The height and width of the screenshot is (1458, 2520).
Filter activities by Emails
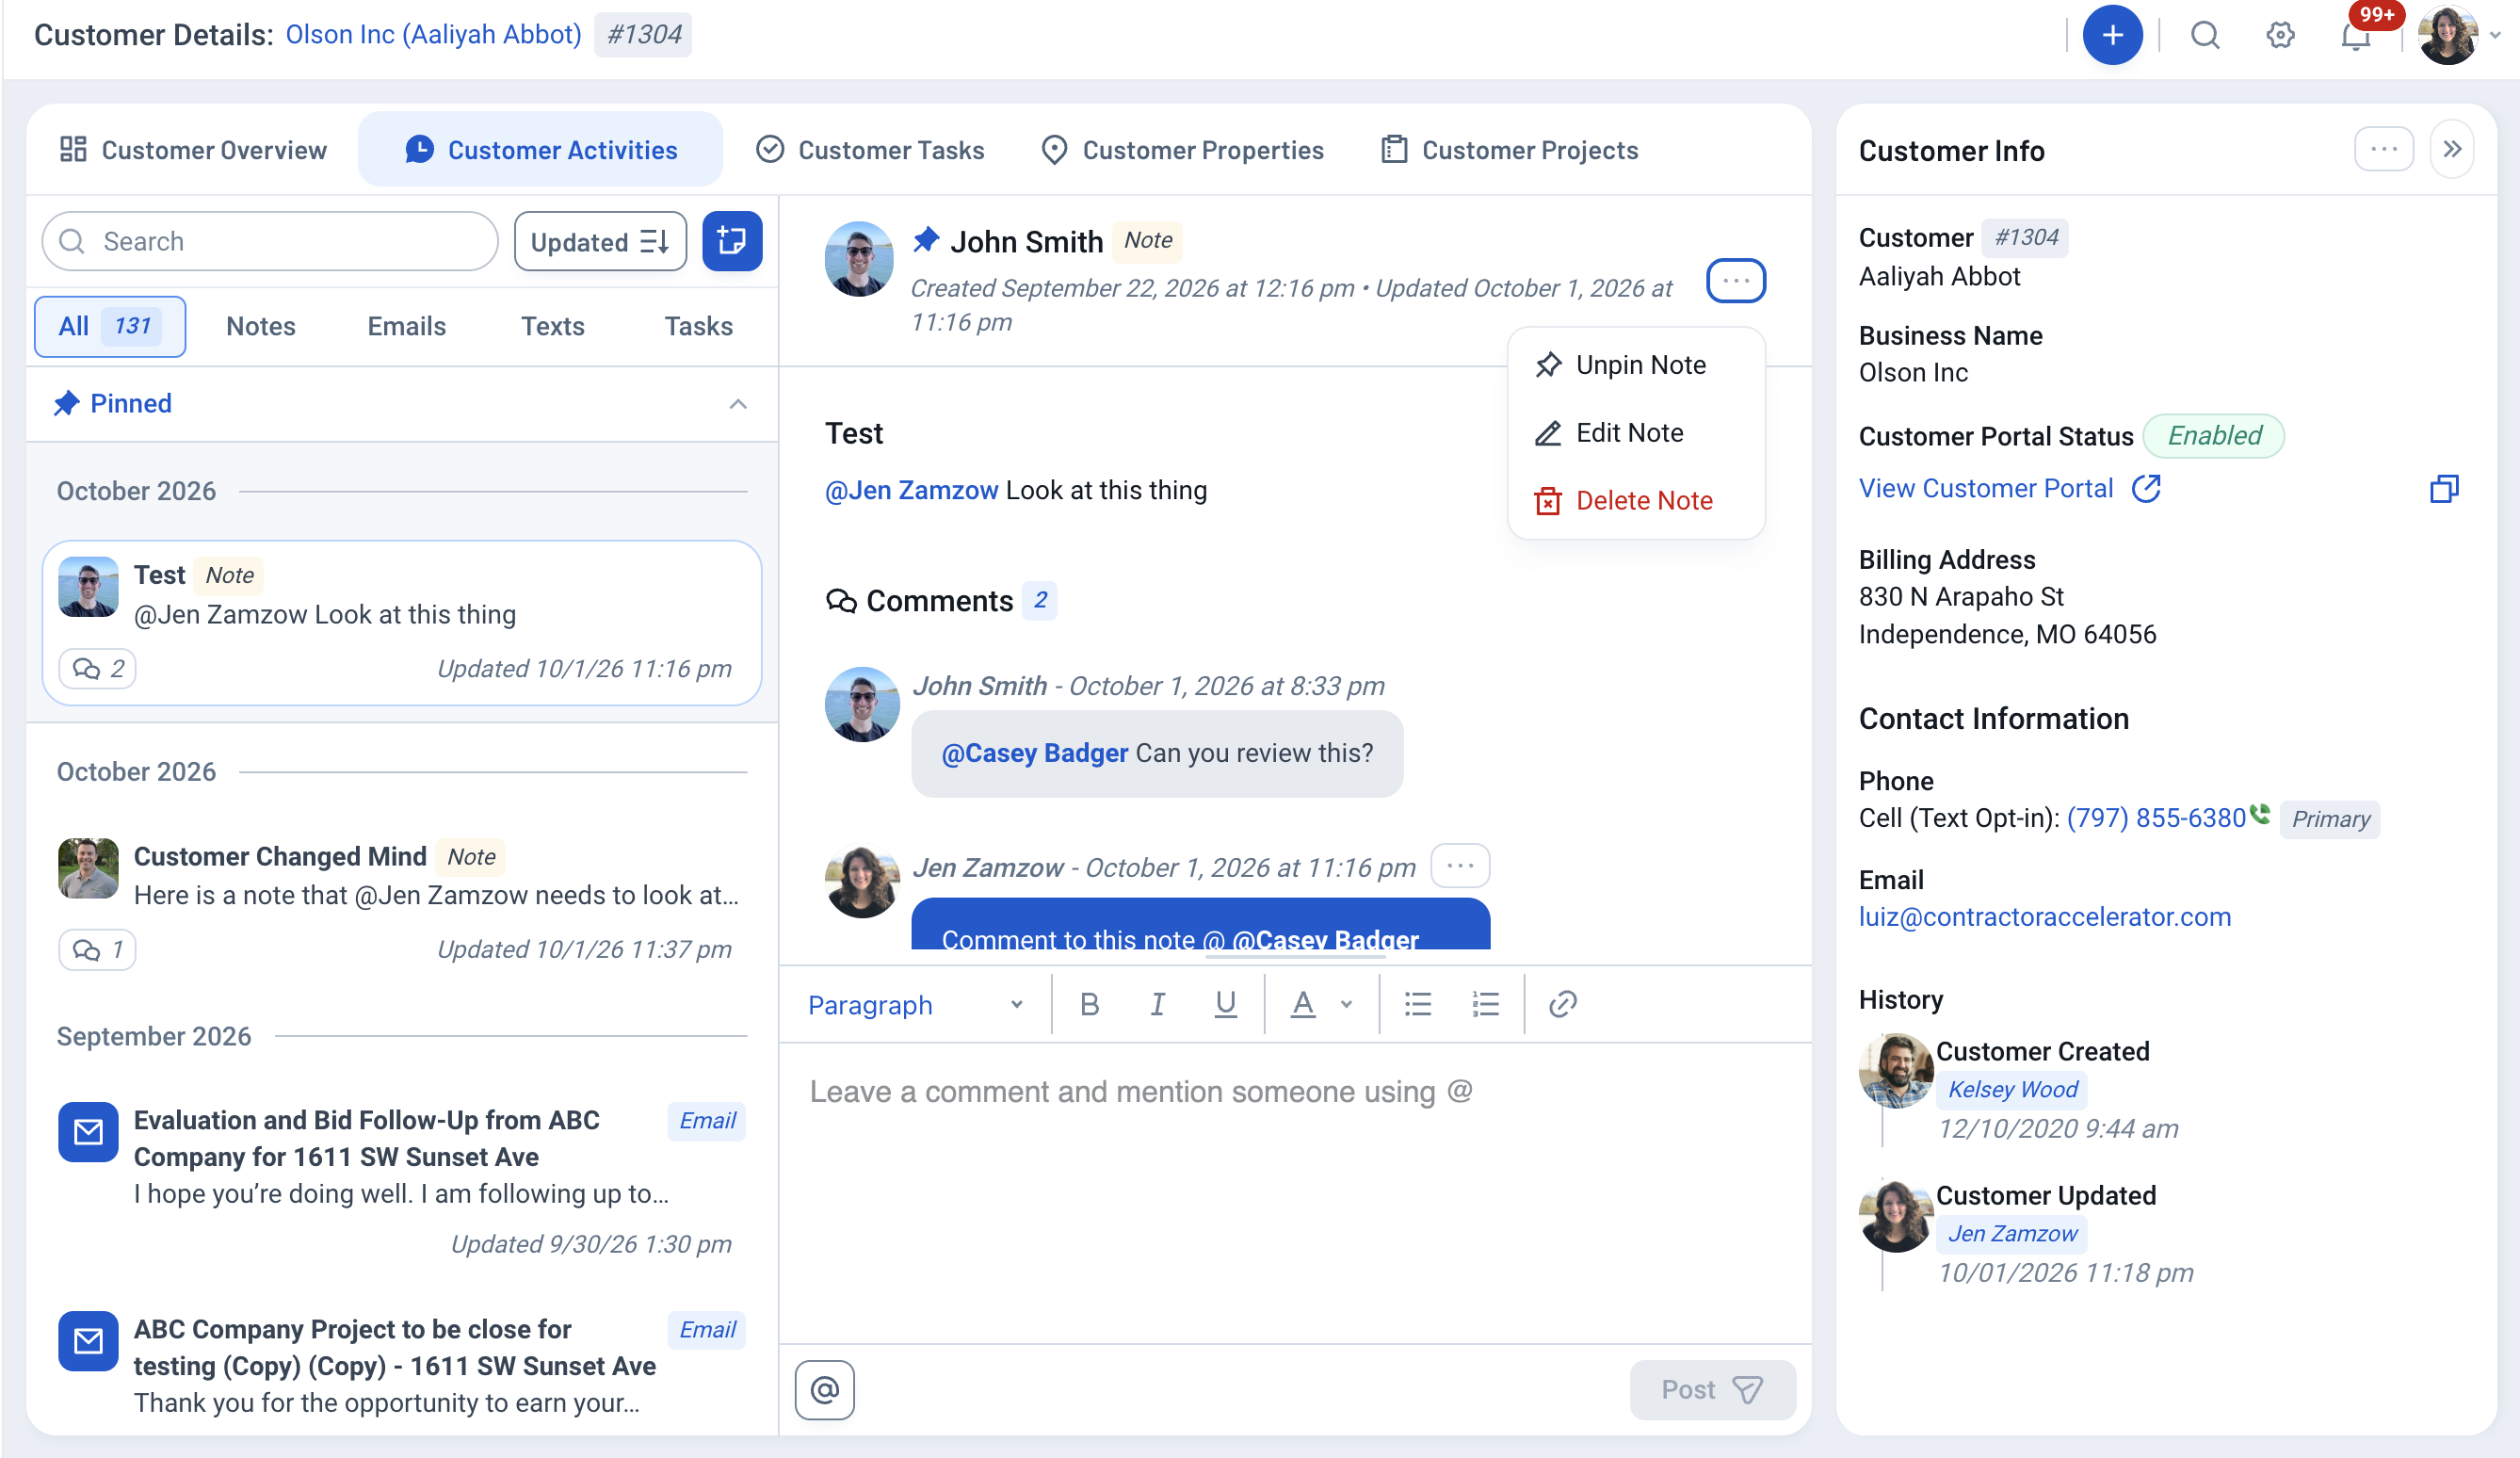click(406, 326)
